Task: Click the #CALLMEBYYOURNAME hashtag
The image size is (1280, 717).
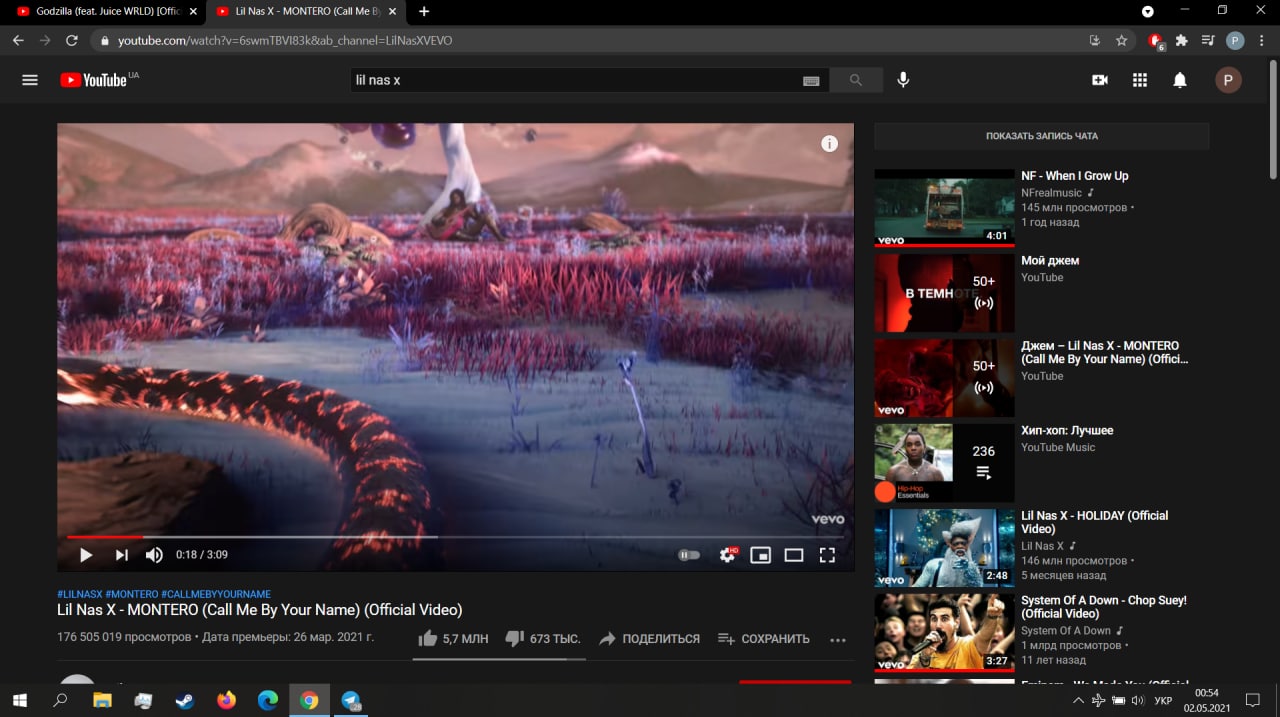Action: pos(216,594)
